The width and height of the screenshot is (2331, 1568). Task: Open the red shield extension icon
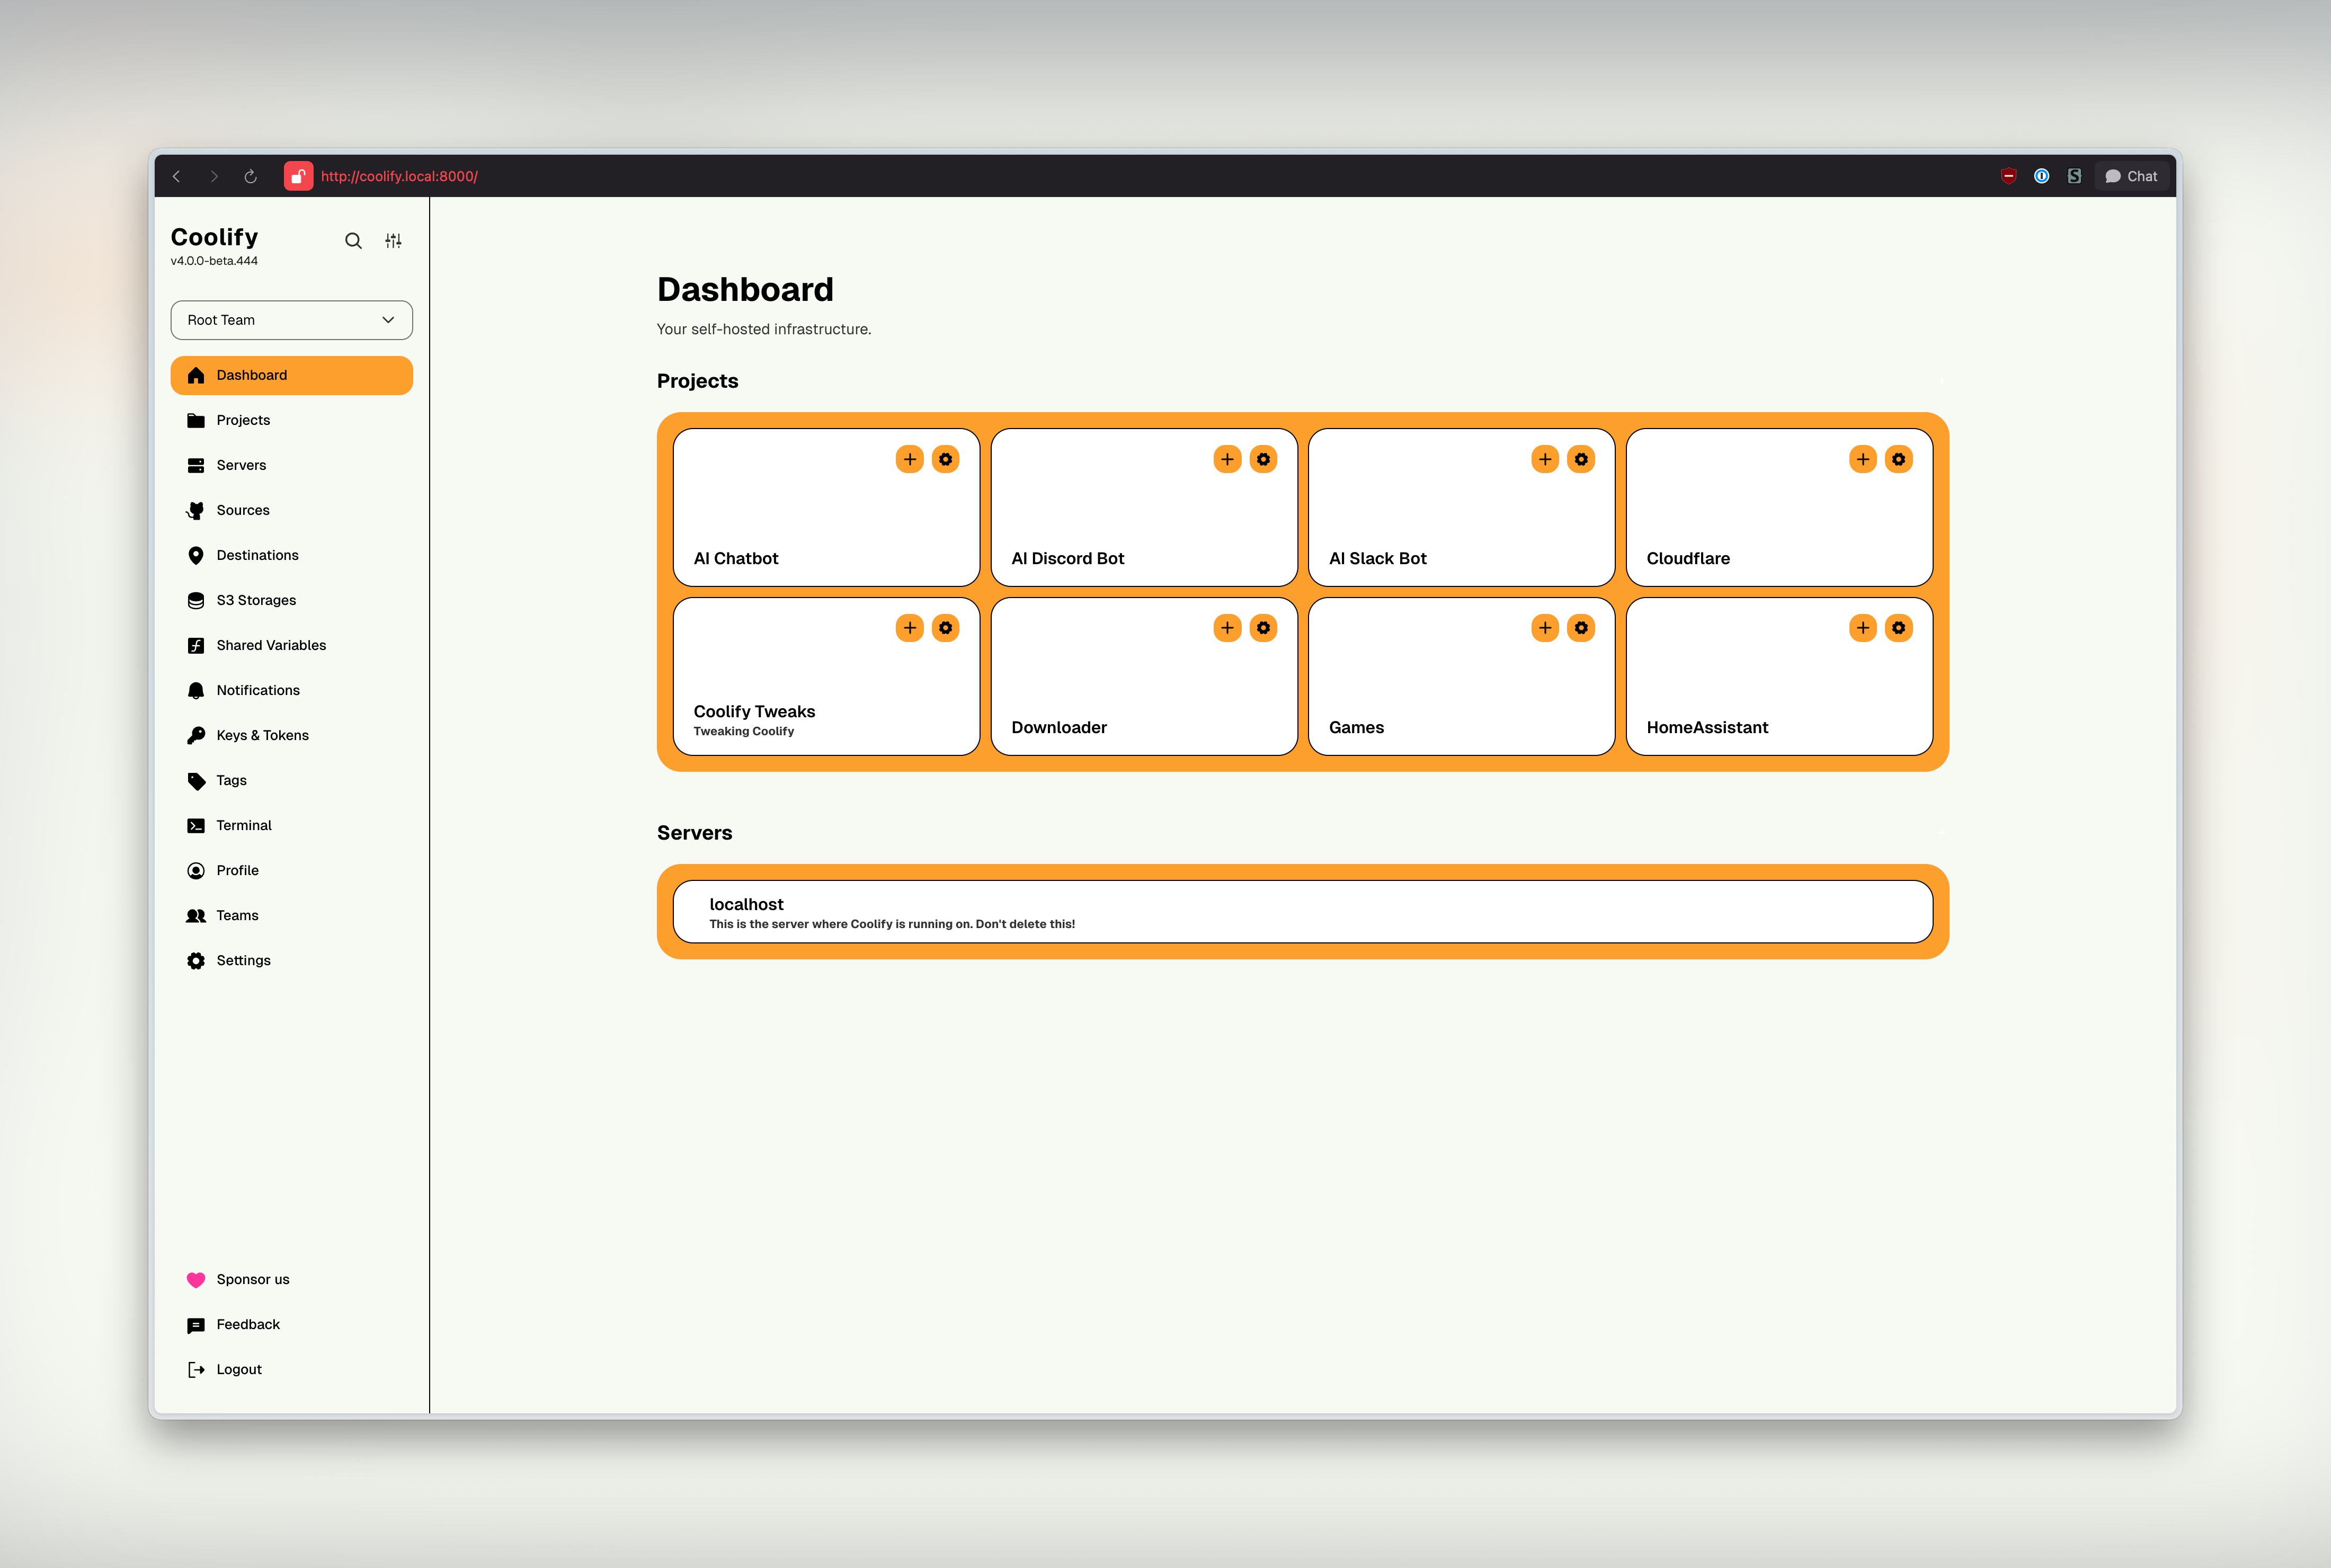pyautogui.click(x=2008, y=176)
